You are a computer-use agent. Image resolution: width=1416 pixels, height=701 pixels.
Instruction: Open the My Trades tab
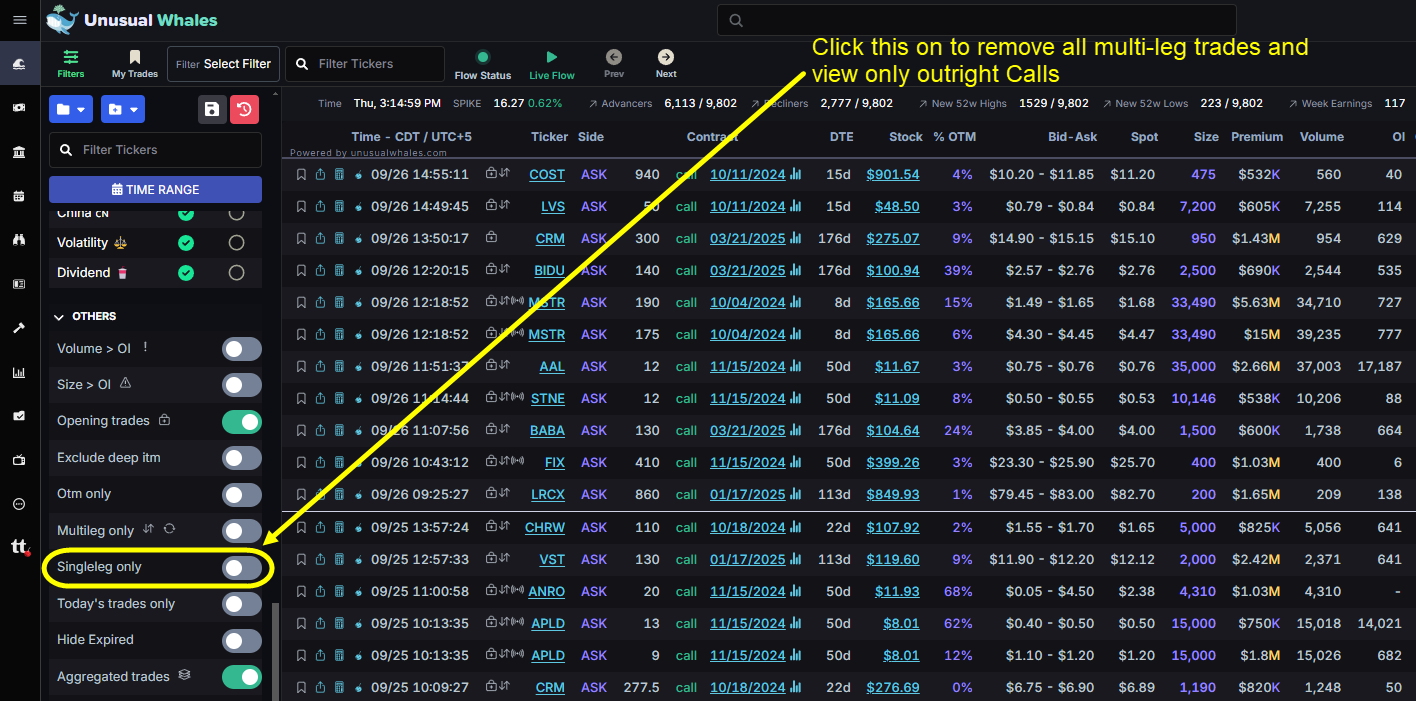(135, 64)
